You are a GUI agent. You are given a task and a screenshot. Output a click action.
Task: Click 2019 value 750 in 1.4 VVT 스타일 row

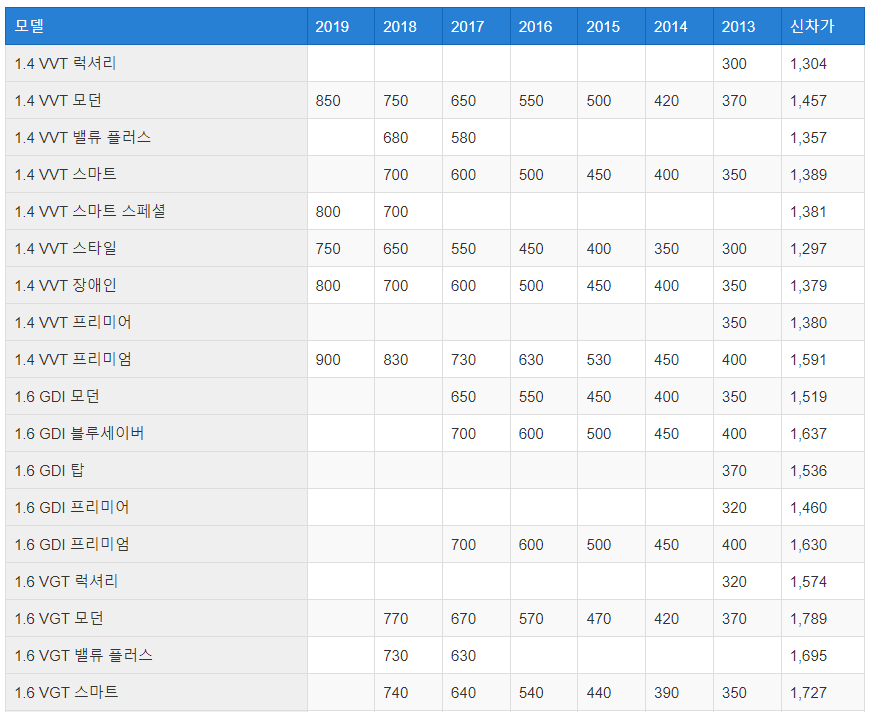[x=328, y=249]
